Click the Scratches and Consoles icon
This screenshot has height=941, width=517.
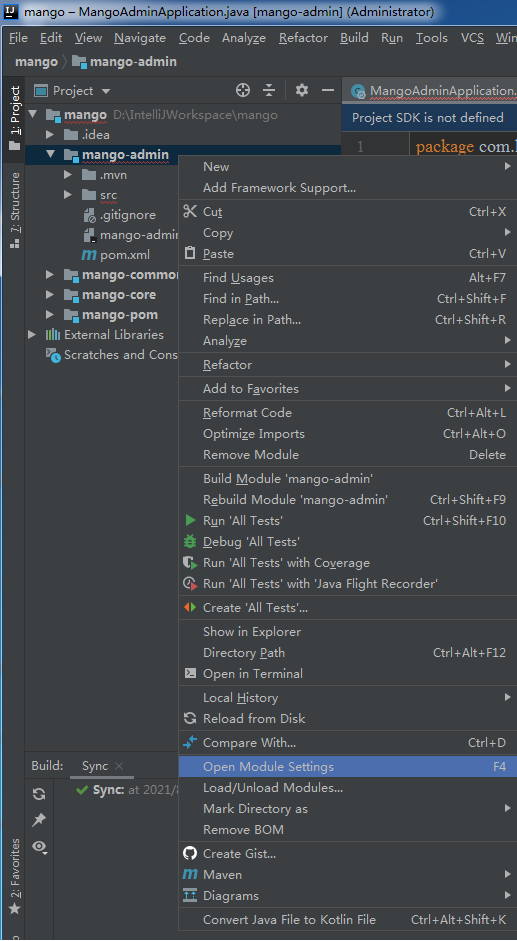(x=53, y=355)
